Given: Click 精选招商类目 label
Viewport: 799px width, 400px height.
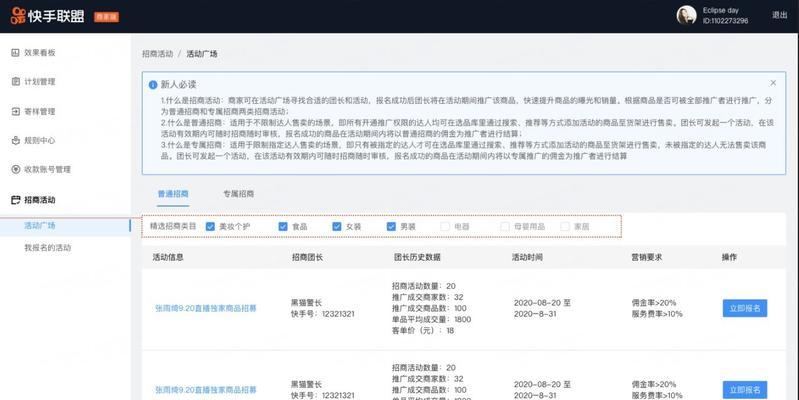Looking at the screenshot, I should pos(173,226).
